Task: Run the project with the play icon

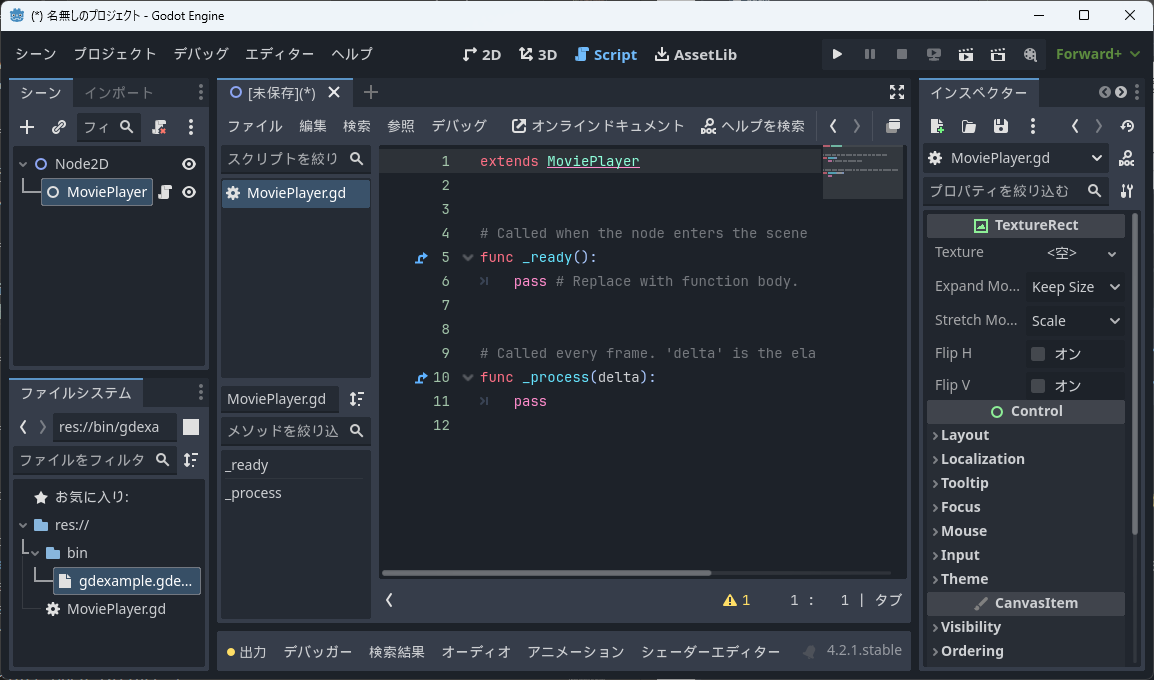Action: (x=837, y=54)
